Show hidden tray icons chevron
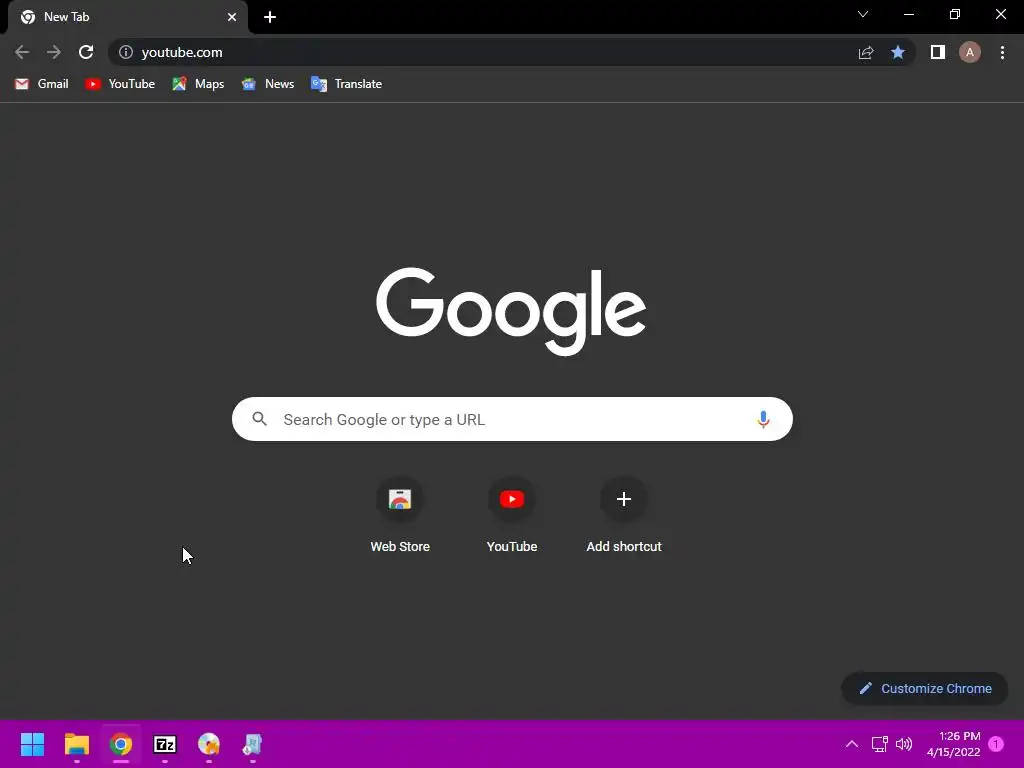This screenshot has height=768, width=1024. click(852, 744)
